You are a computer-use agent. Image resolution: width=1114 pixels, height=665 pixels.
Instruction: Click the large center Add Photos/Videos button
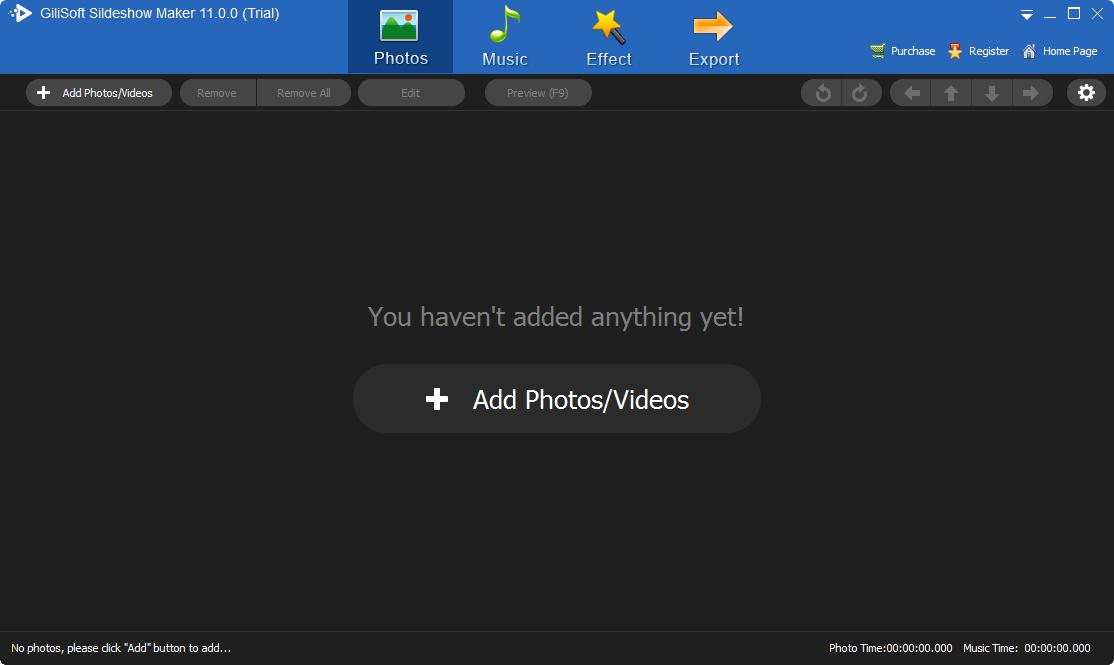coord(557,399)
